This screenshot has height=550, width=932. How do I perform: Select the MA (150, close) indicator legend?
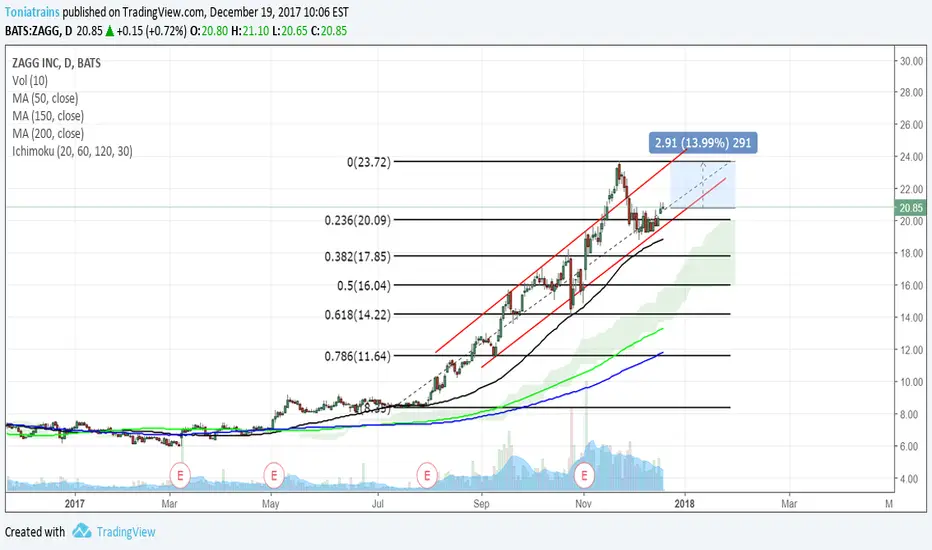[x=48, y=116]
